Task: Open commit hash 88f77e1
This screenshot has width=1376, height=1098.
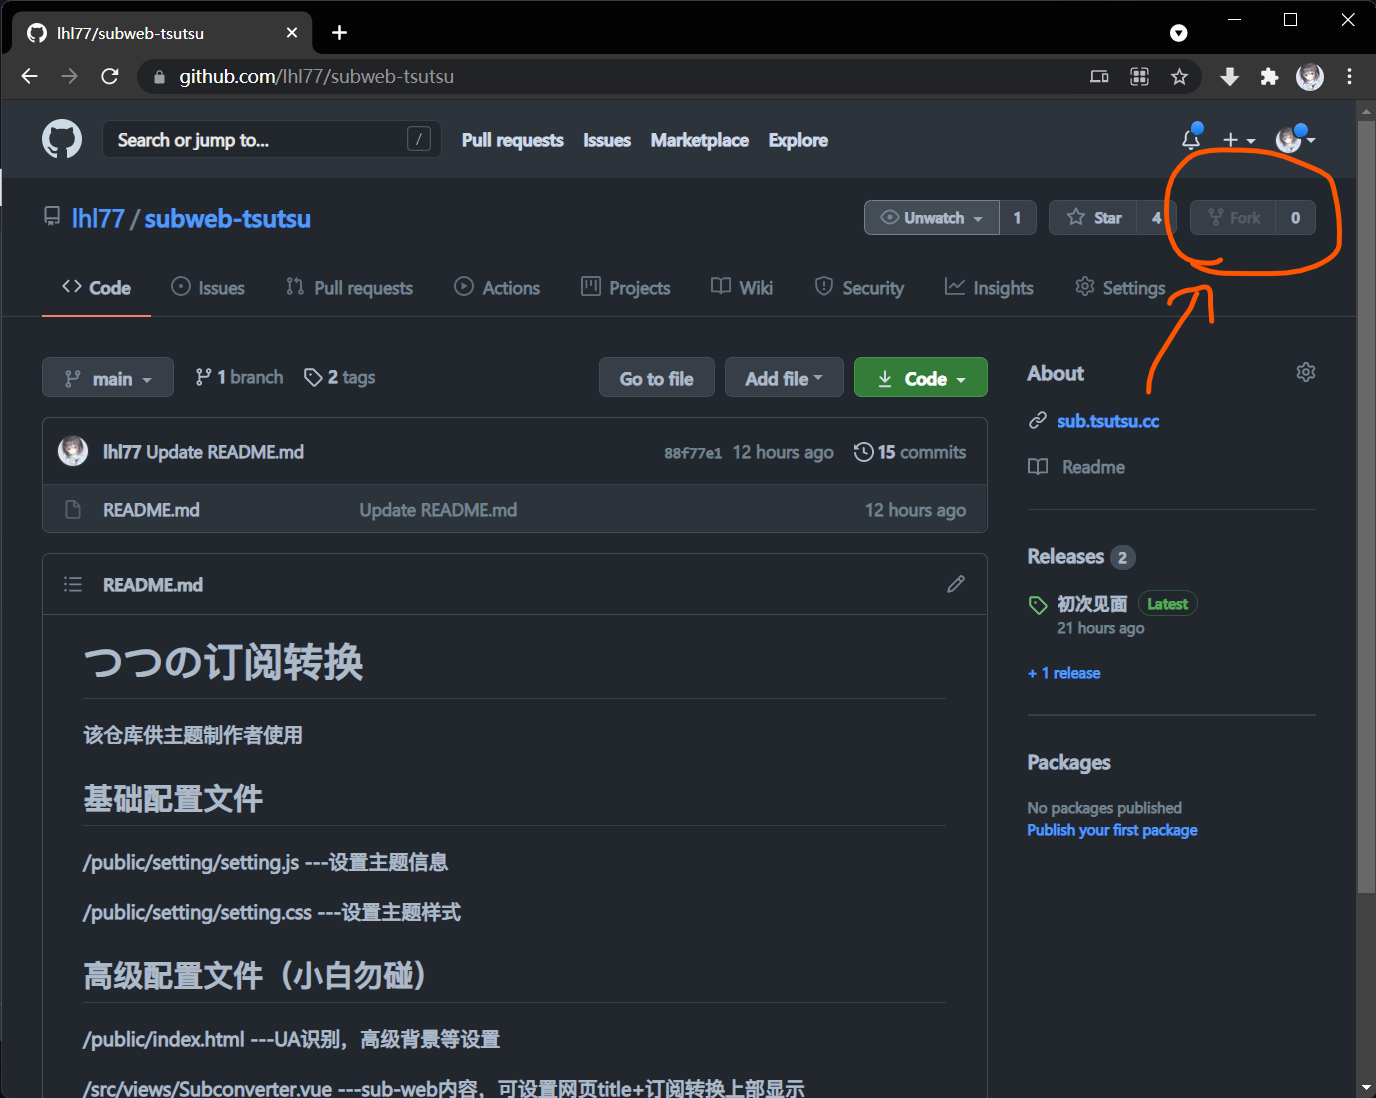Action: pos(693,453)
